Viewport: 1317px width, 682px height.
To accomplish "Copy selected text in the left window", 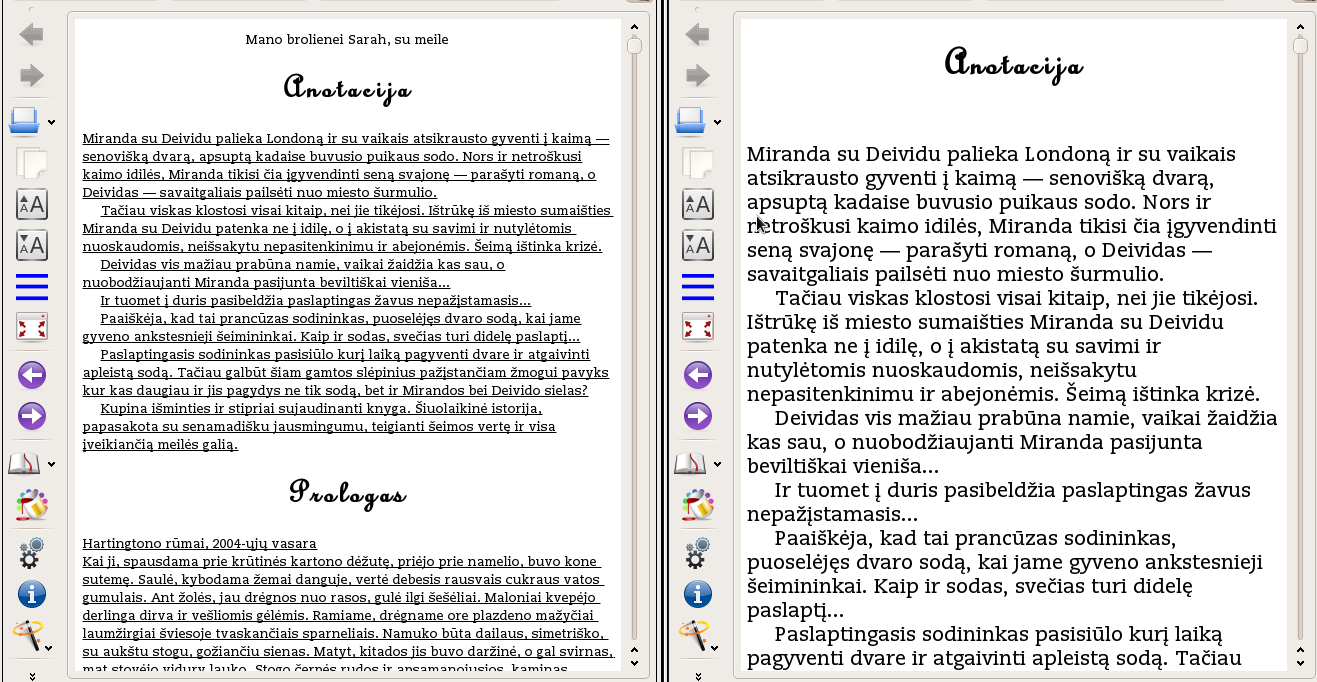I will (x=32, y=162).
